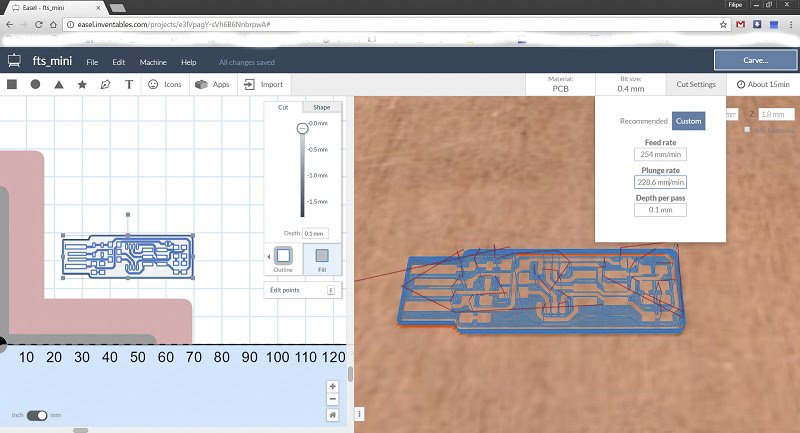The image size is (800, 433).
Task: Open the Help menu
Action: (189, 62)
